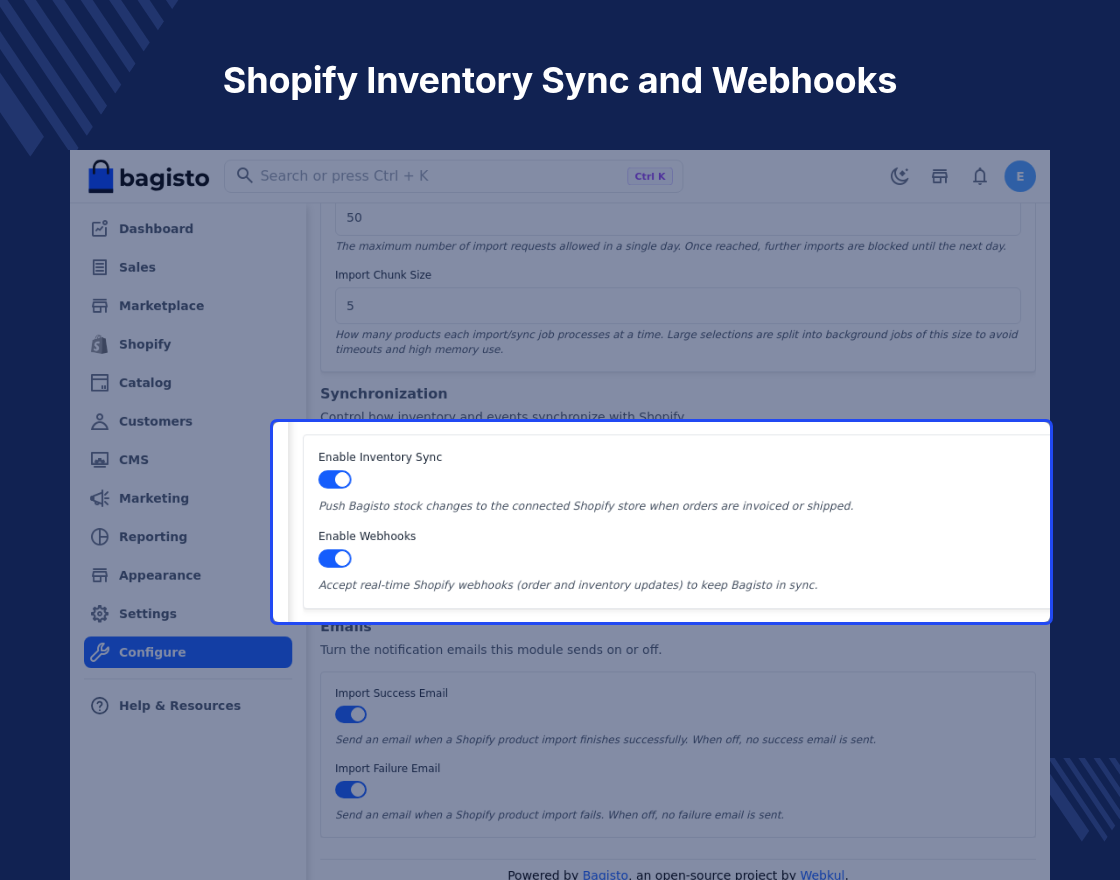The width and height of the screenshot is (1120, 880).
Task: Click the Sales sidebar icon
Action: (x=99, y=267)
